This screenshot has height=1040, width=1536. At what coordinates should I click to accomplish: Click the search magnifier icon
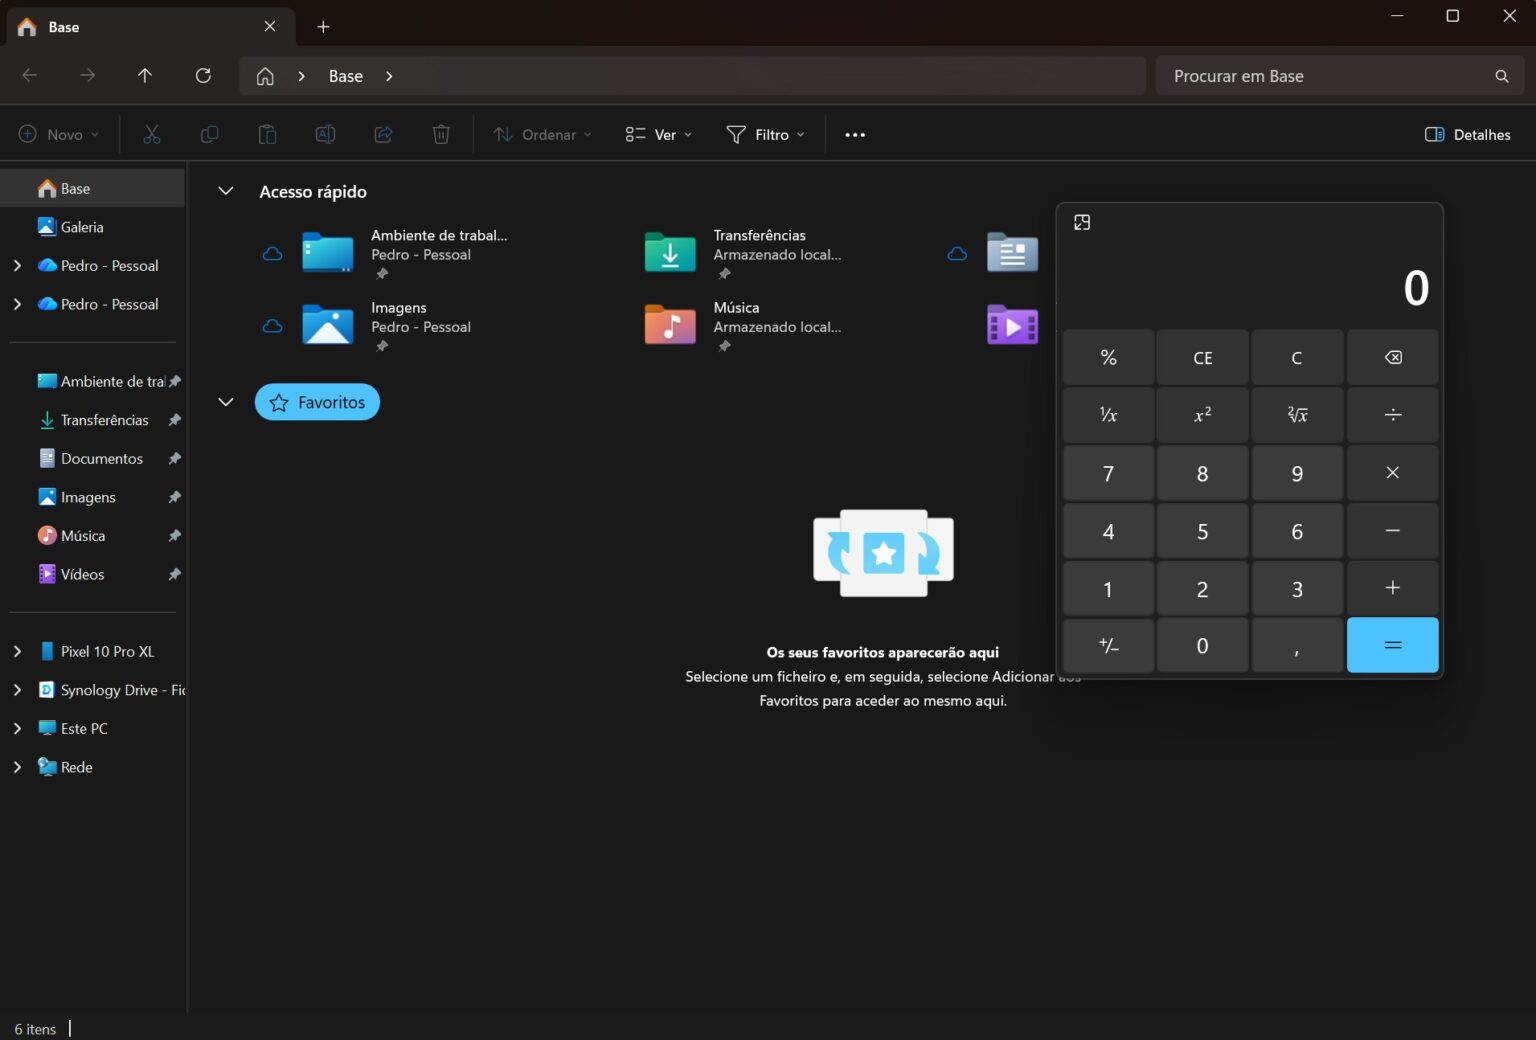(x=1501, y=76)
